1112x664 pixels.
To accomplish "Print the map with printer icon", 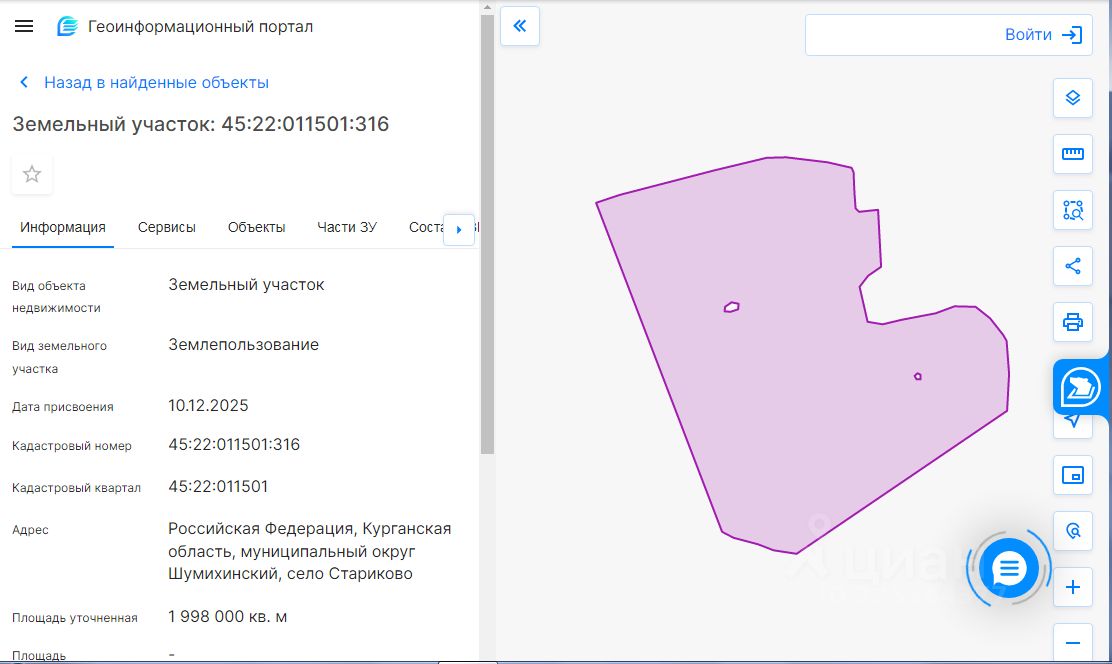I will coord(1072,322).
